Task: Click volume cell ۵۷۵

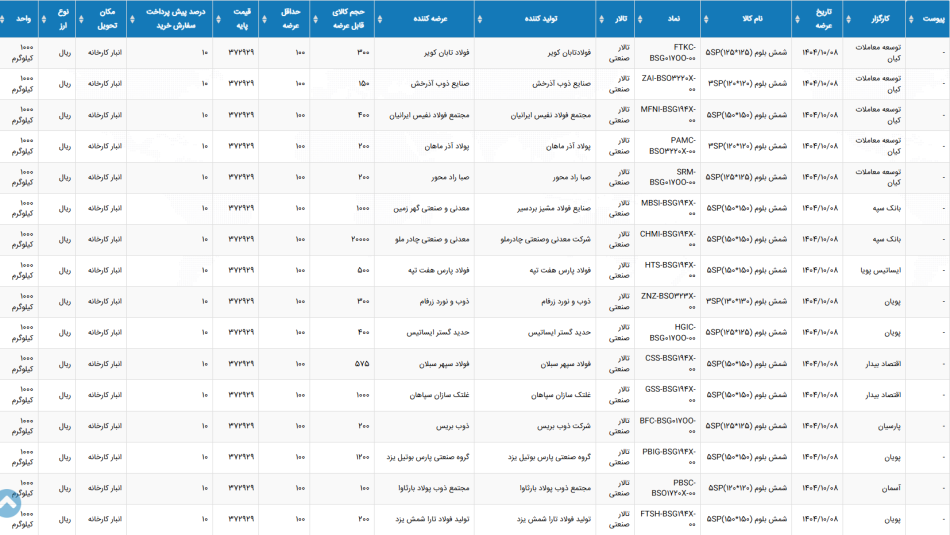Action: pyautogui.click(x=362, y=364)
